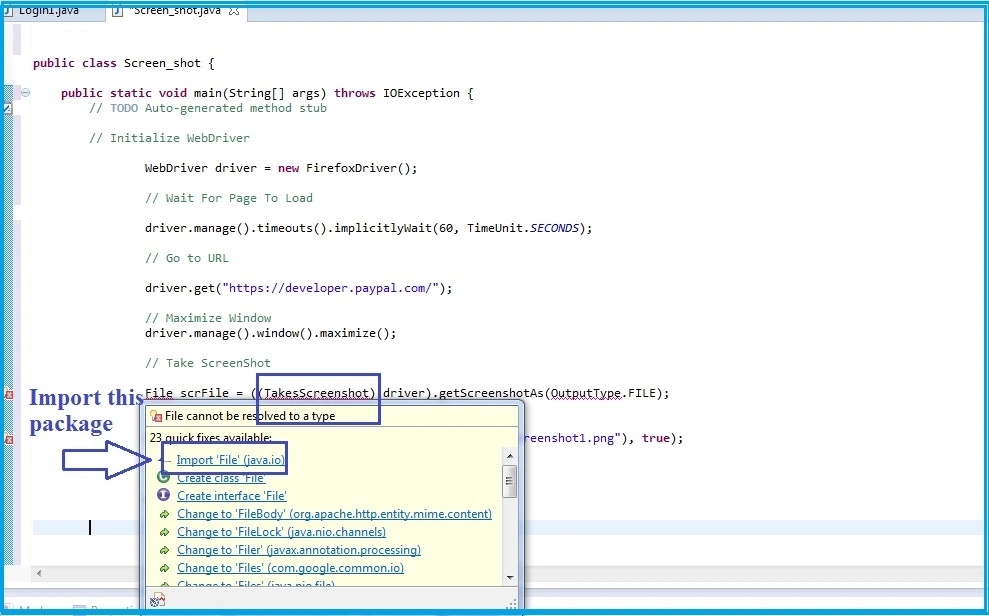
Task: Click the error marker beside 'File scrFile' line
Action: [9, 394]
